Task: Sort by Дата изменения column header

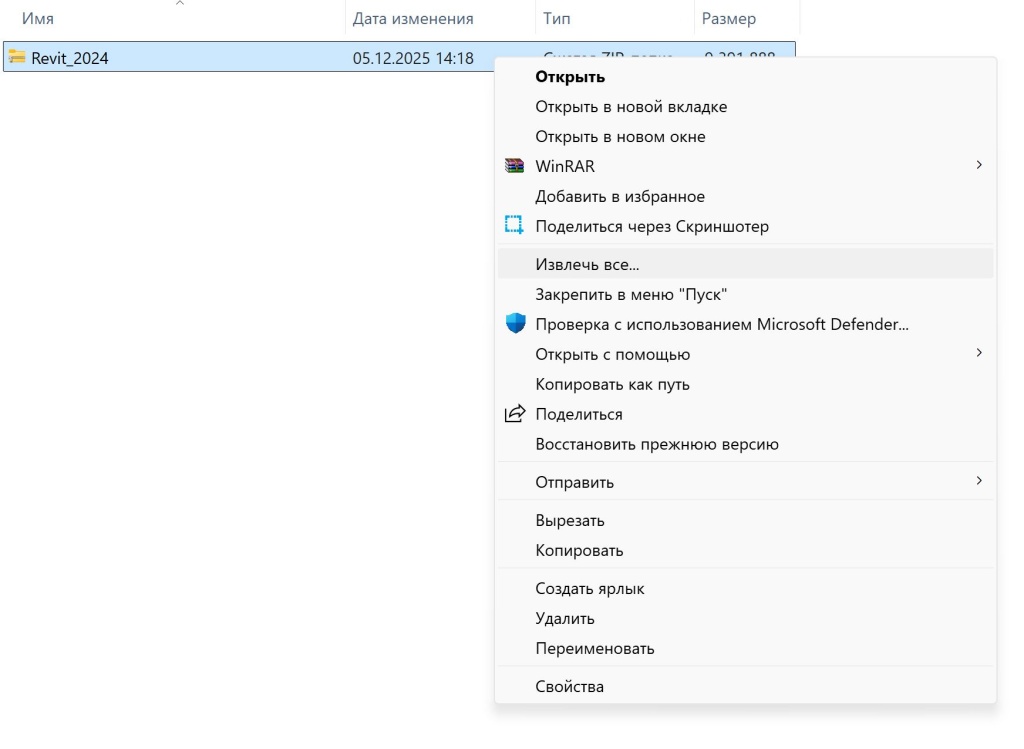Action: (x=413, y=18)
